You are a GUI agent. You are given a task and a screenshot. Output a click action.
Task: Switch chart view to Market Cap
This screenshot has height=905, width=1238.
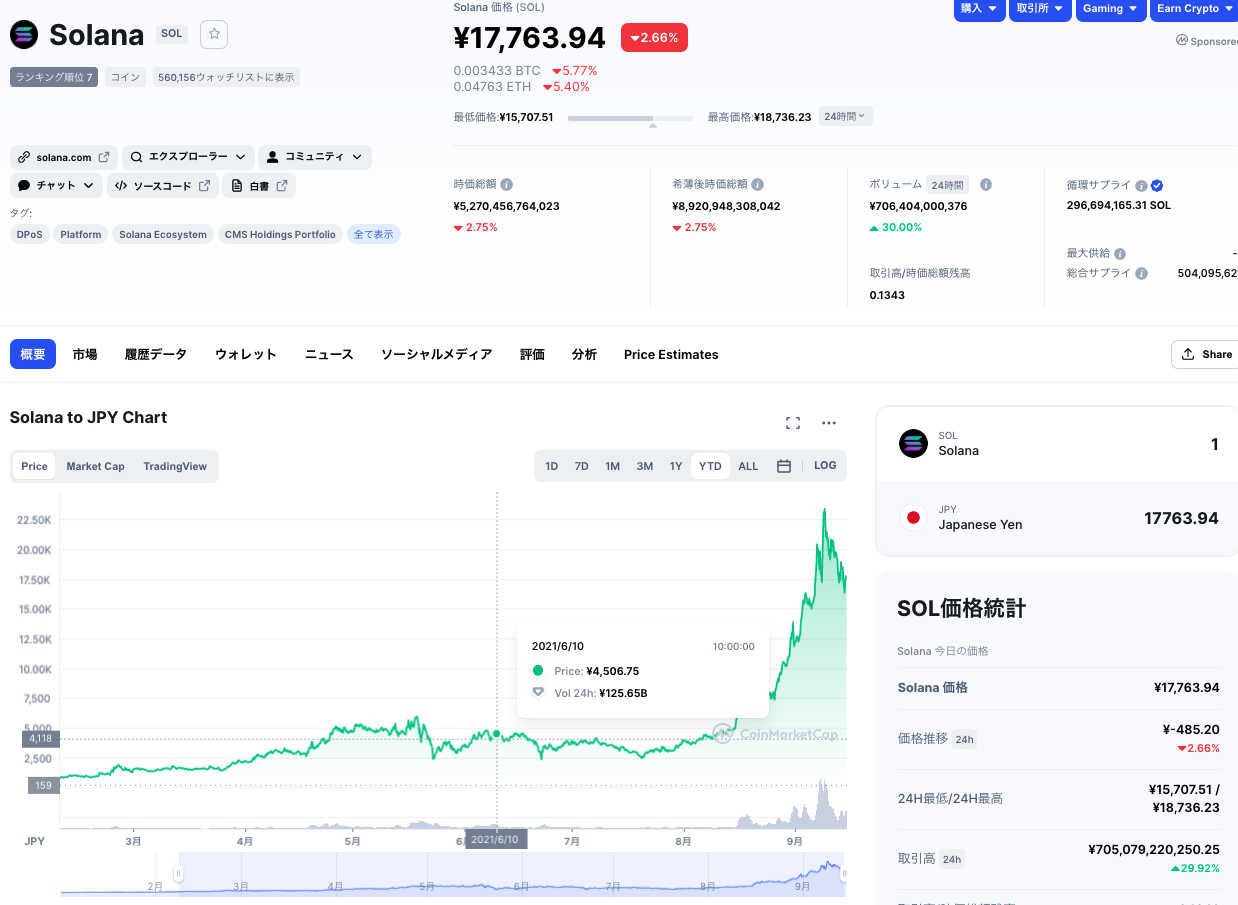click(x=95, y=466)
